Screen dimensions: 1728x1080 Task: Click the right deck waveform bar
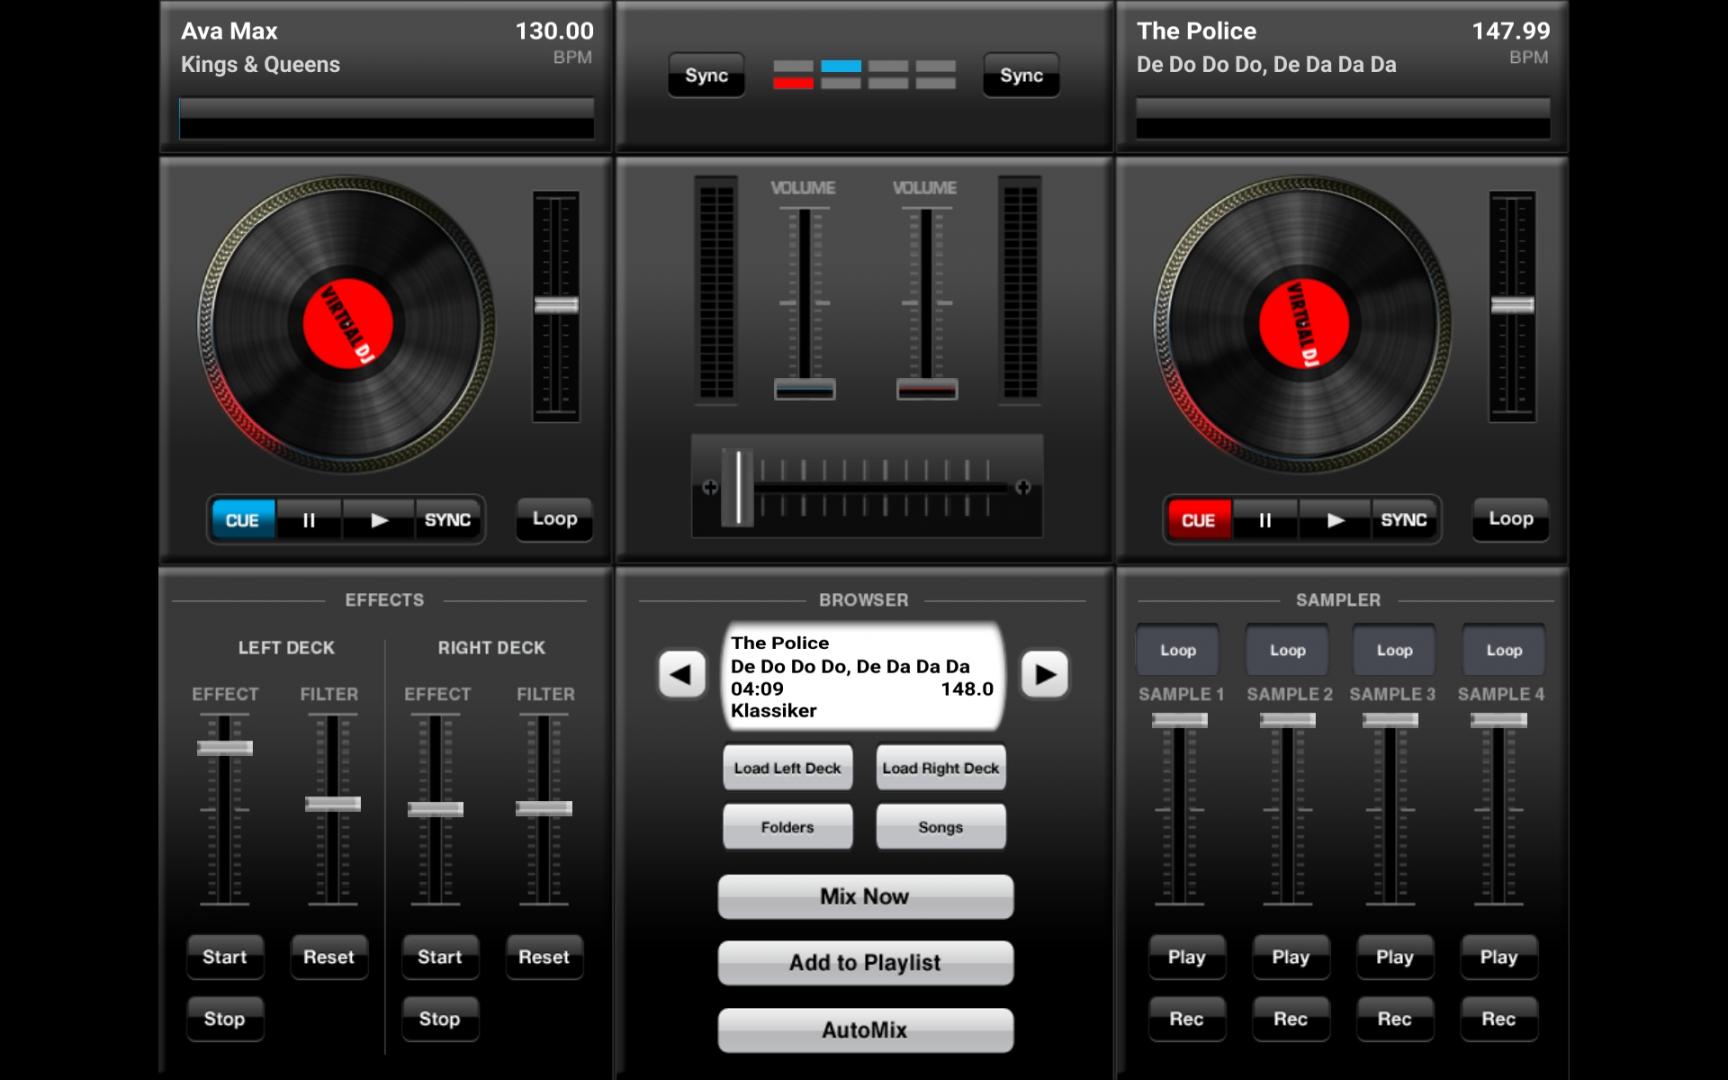(1343, 118)
